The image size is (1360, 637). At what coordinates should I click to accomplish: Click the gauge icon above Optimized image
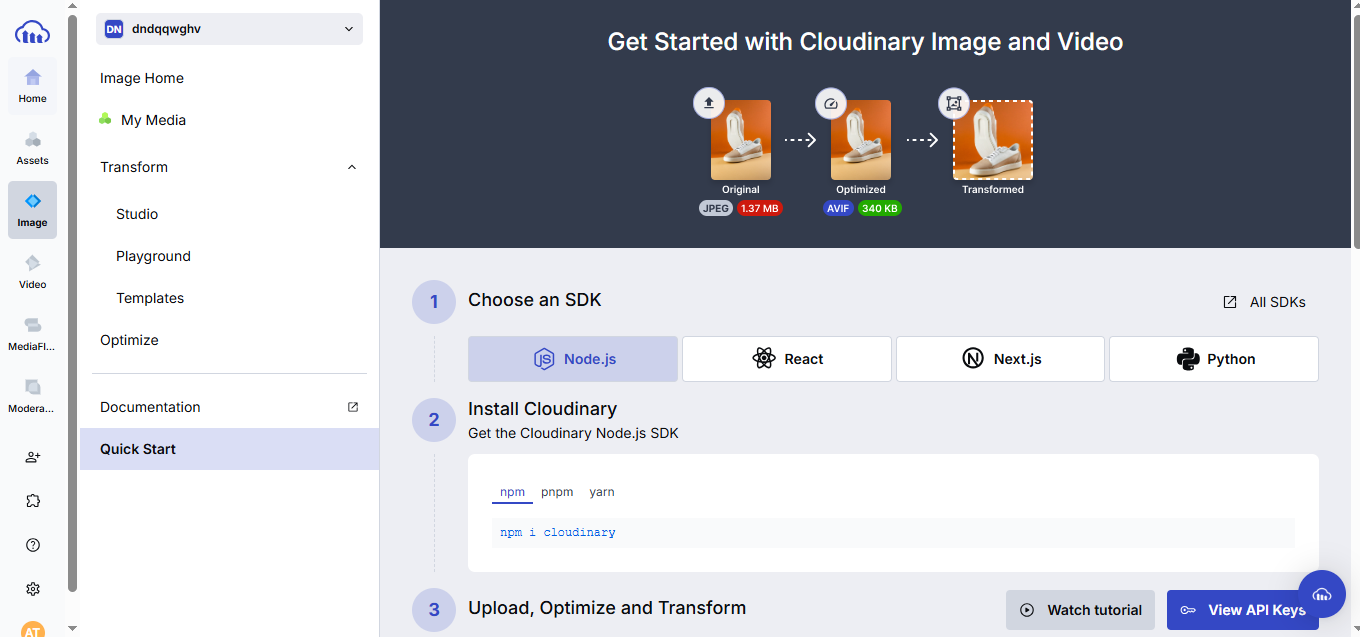830,103
